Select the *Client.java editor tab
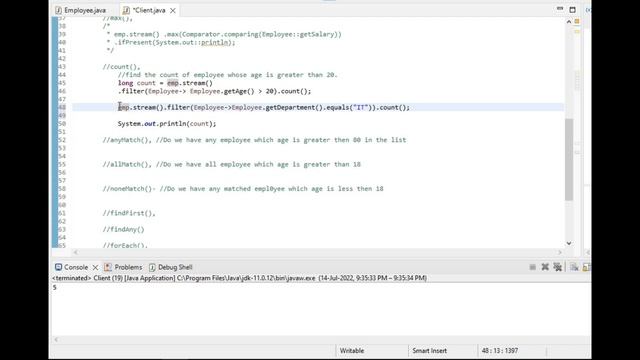 [149, 10]
